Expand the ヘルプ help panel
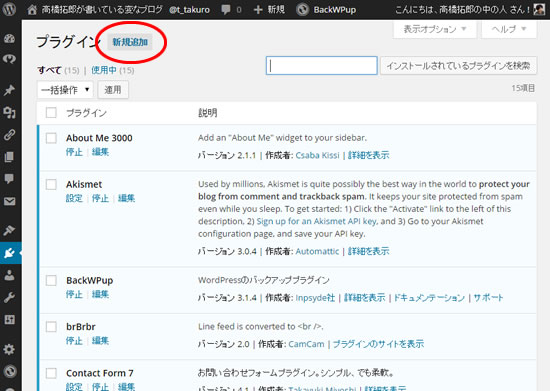Viewport: 550px width, 391px height. [x=509, y=29]
